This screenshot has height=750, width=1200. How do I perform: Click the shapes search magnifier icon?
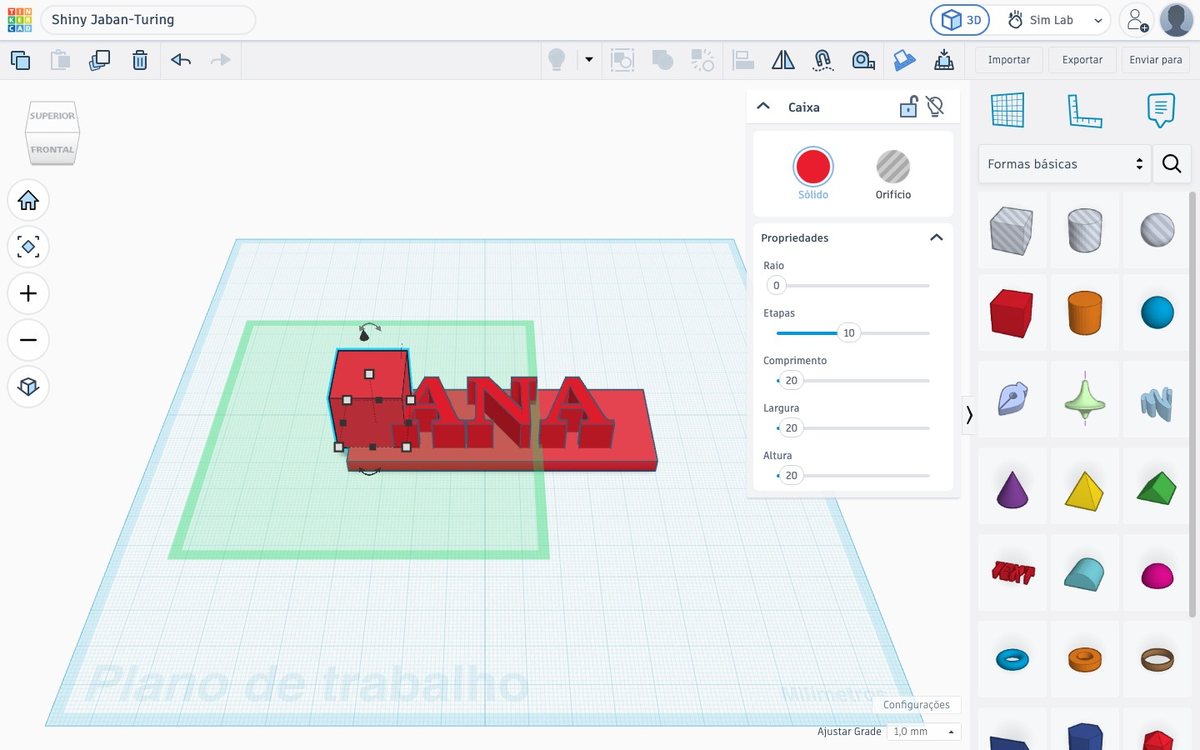click(x=1172, y=164)
